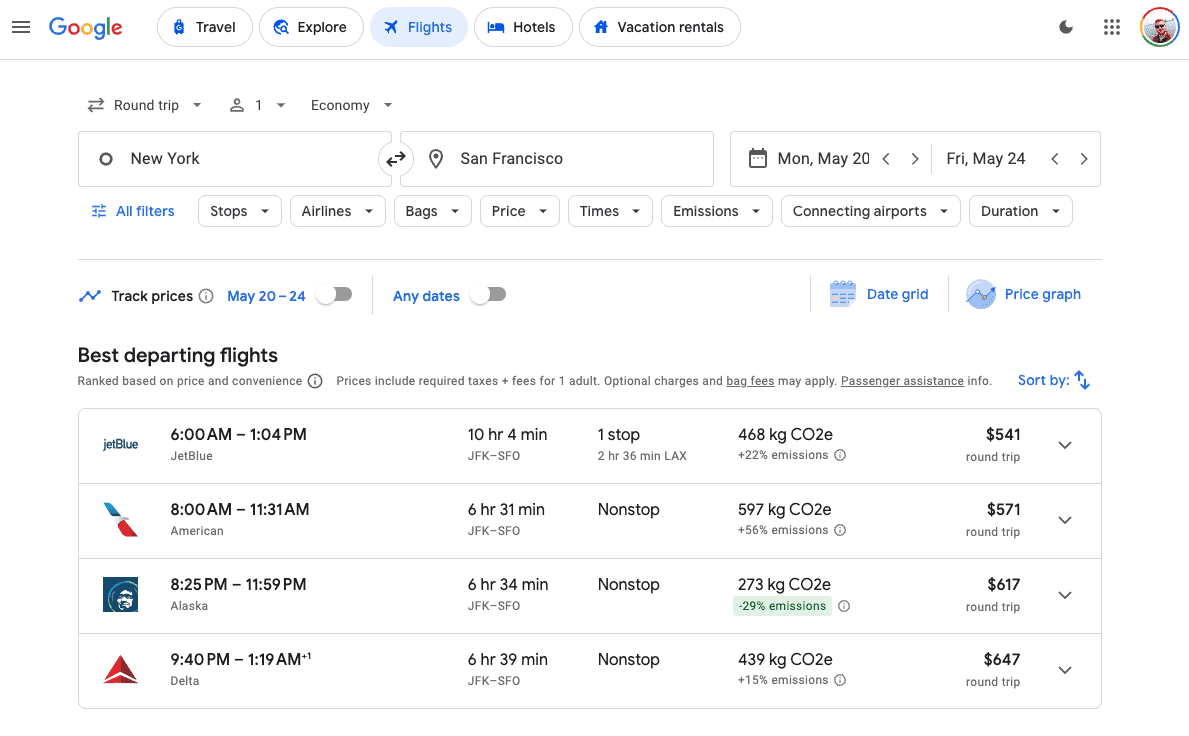Toggle dark mode moon icon
This screenshot has width=1189, height=736.
point(1066,27)
